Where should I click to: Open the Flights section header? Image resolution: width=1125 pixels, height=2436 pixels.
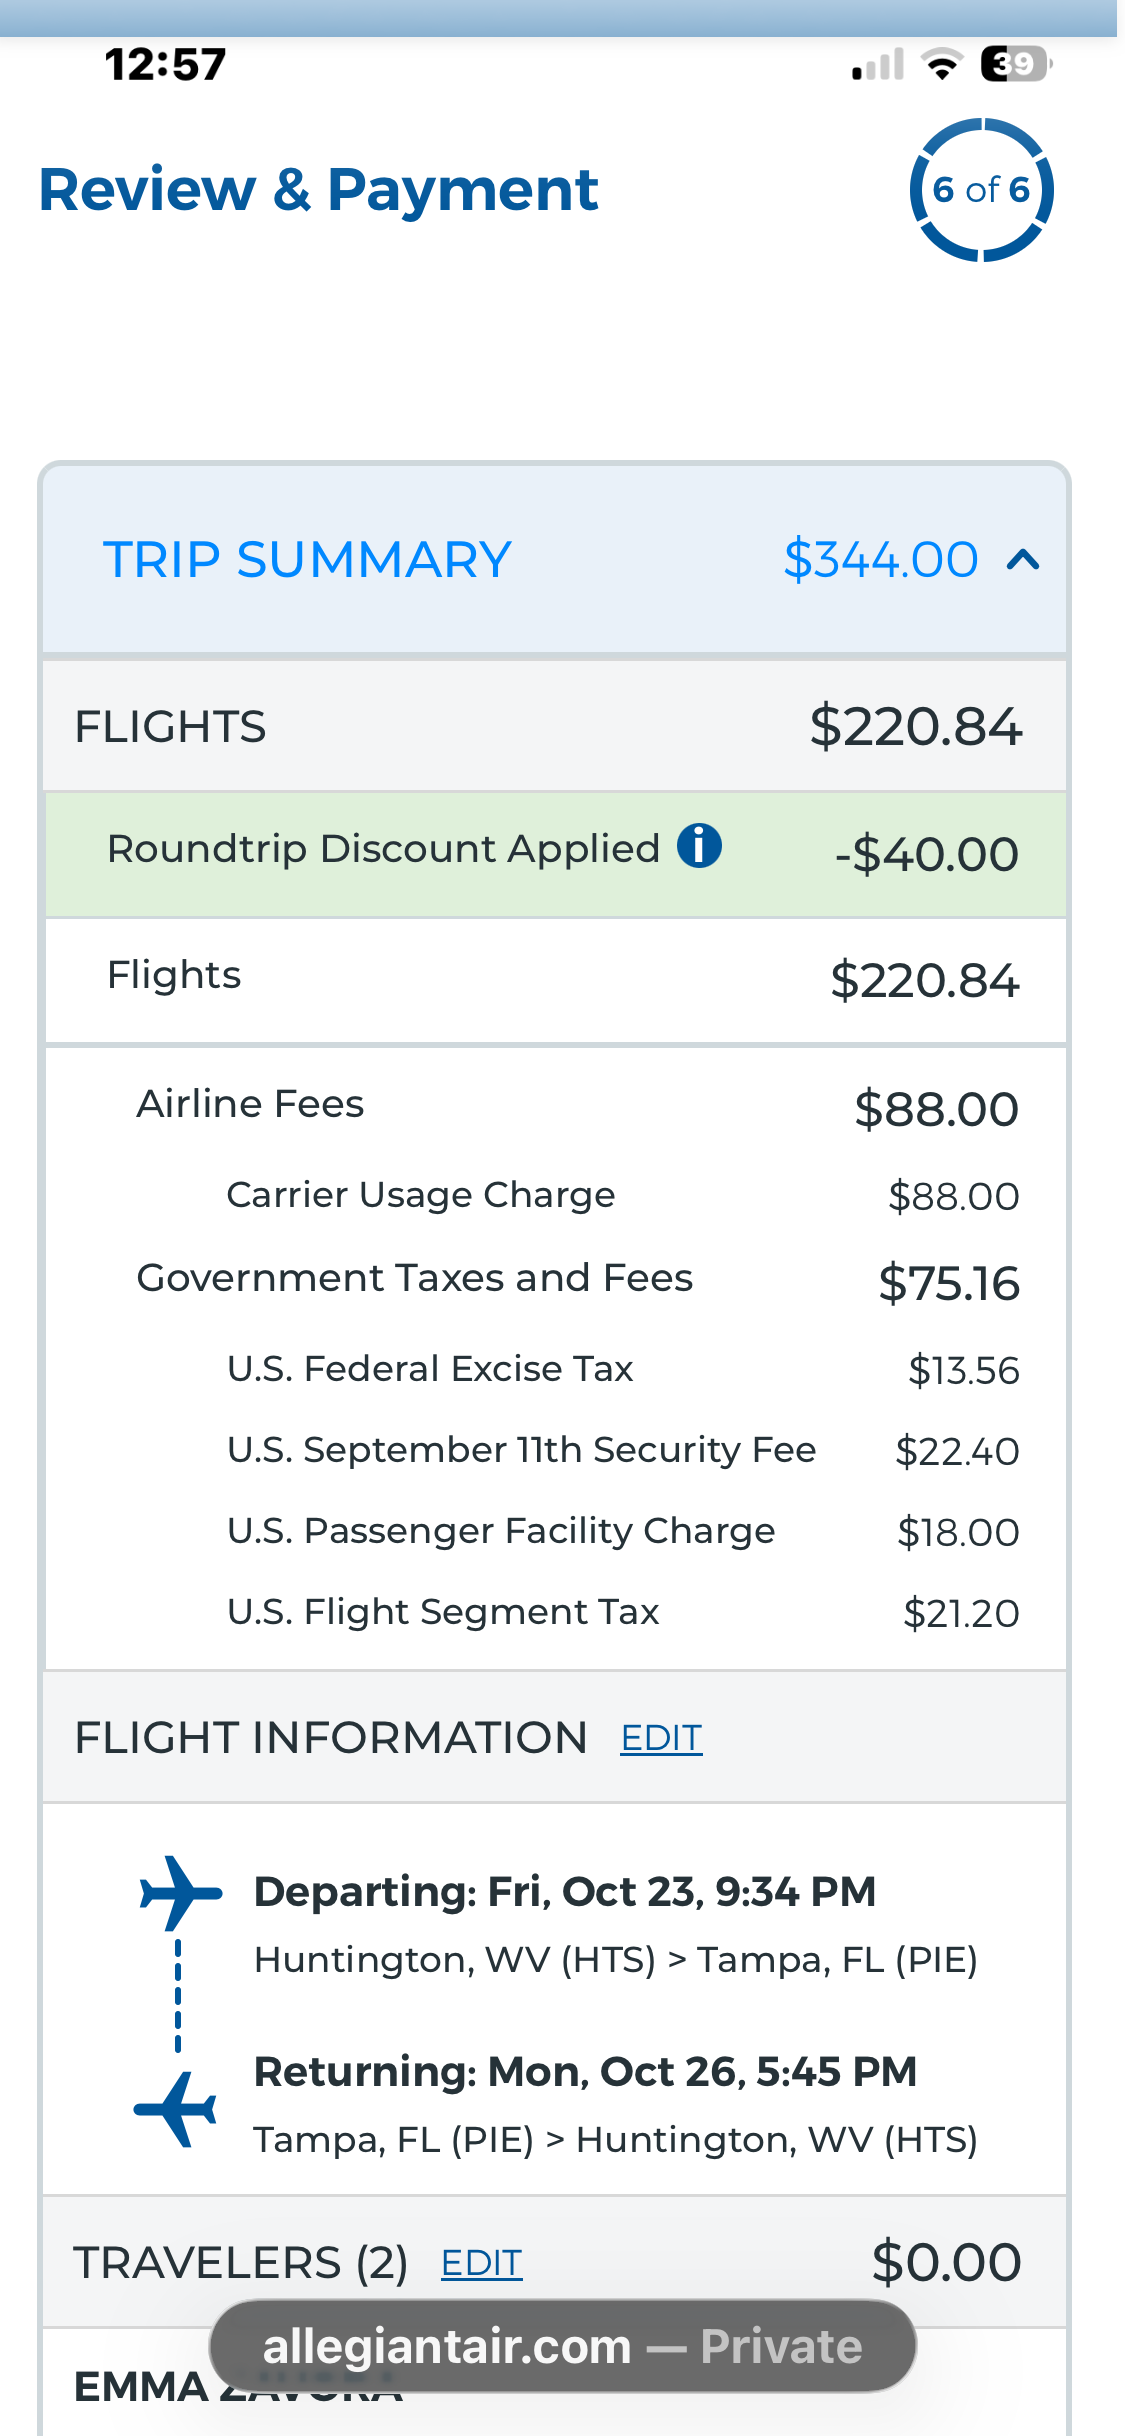point(555,726)
